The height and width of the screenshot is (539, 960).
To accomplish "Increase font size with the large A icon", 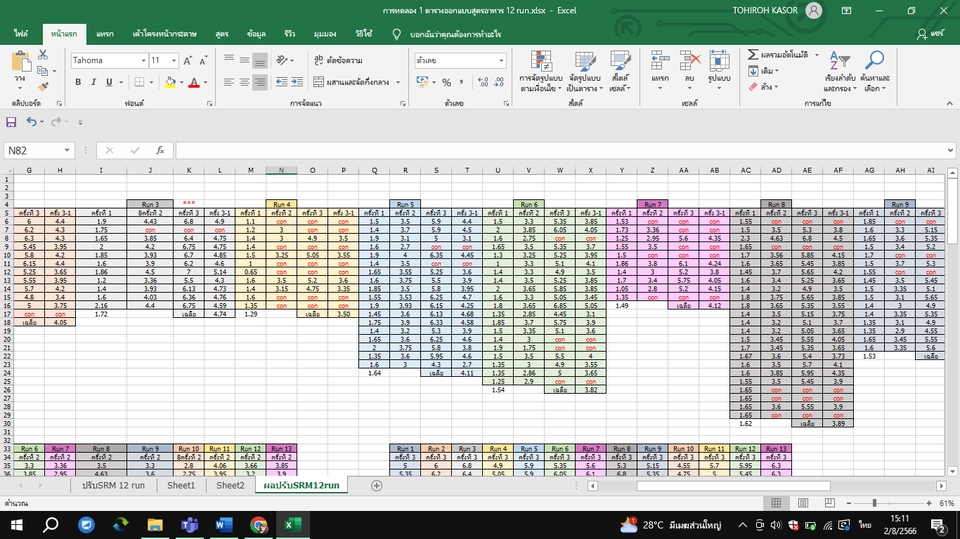I will pos(188,61).
